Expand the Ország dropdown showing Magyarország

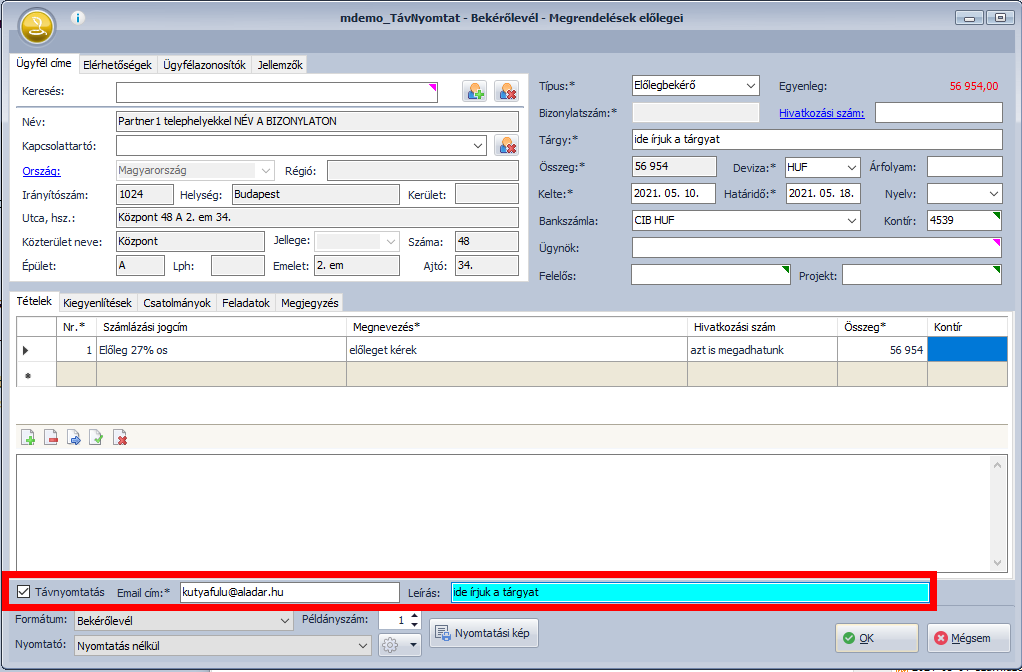[x=265, y=171]
